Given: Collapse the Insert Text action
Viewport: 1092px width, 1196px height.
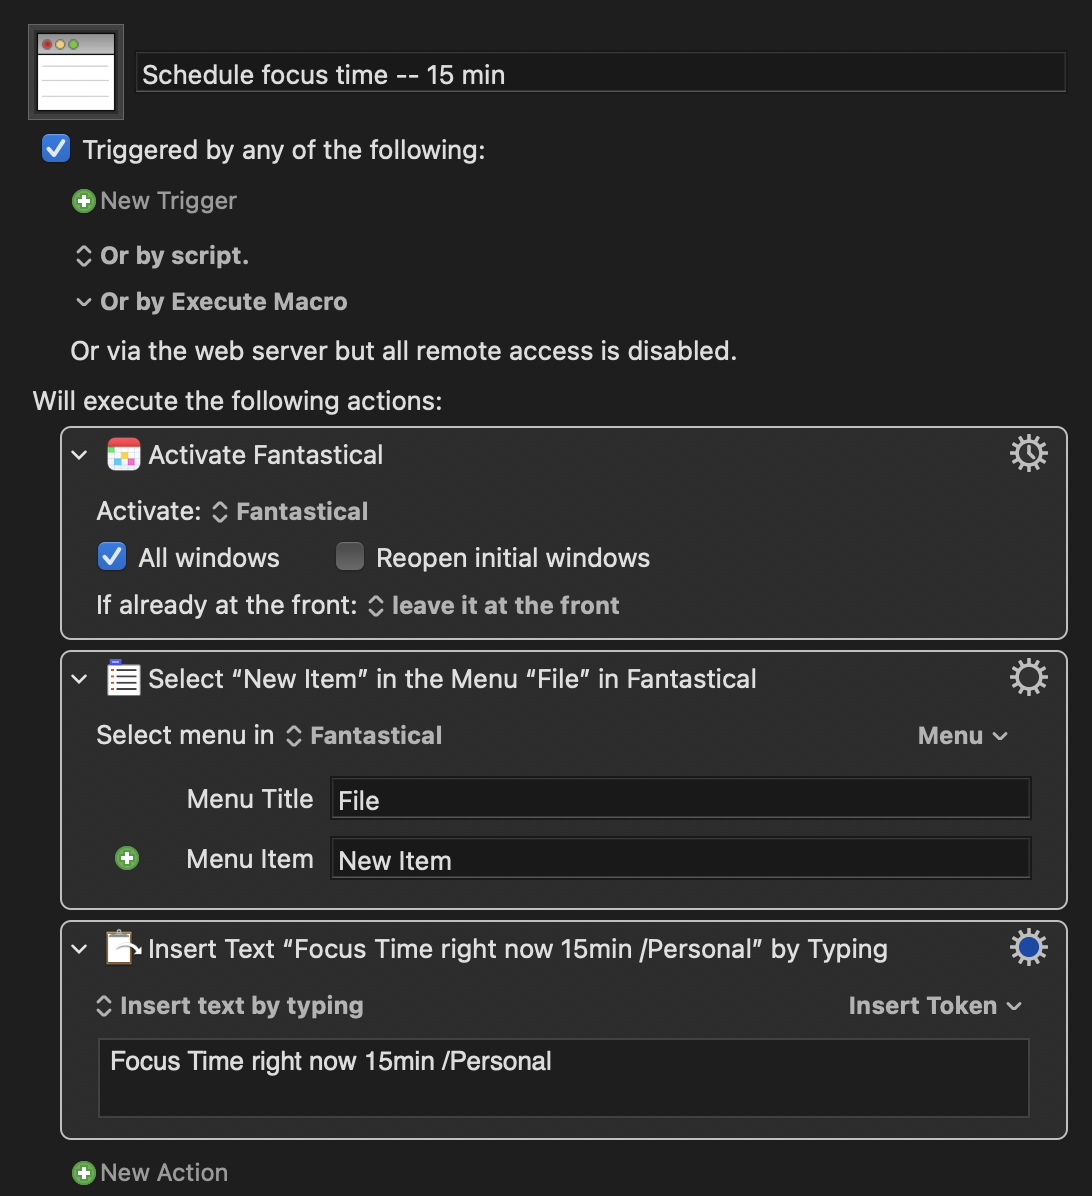Looking at the screenshot, I should 80,949.
